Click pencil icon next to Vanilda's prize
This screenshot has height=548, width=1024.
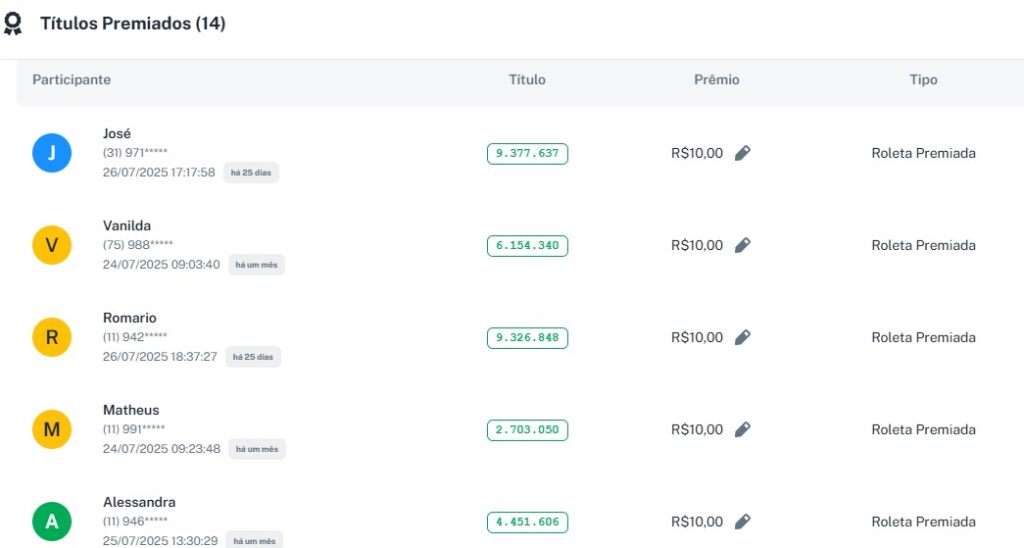tap(742, 245)
